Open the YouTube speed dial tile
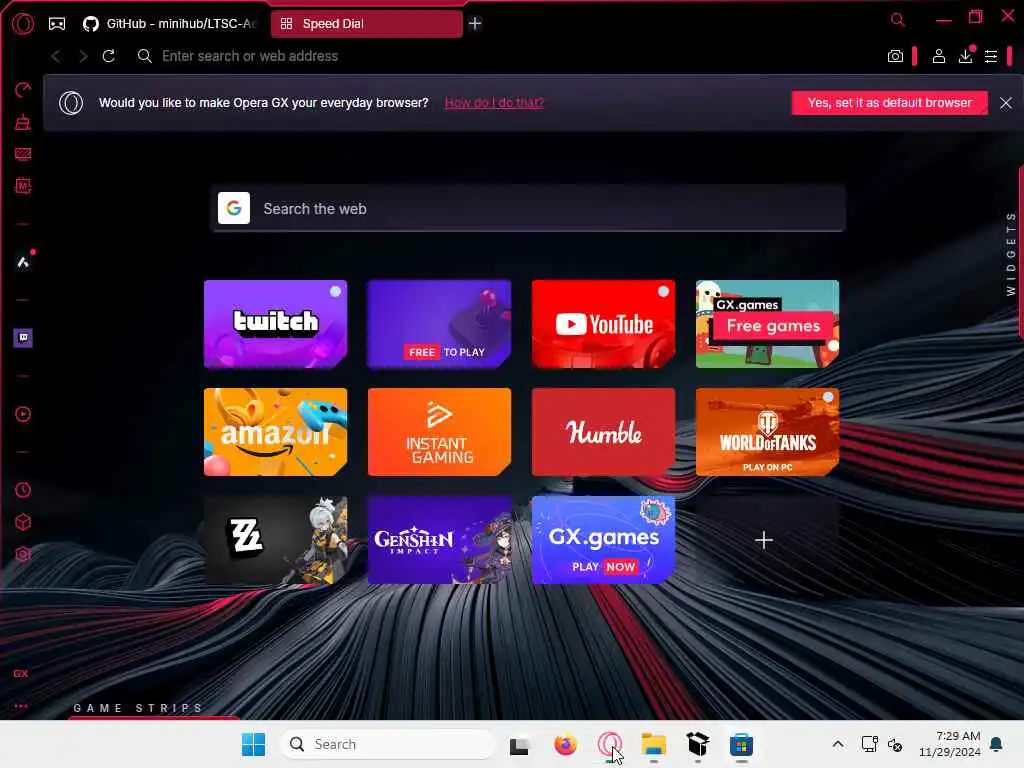 click(x=603, y=324)
